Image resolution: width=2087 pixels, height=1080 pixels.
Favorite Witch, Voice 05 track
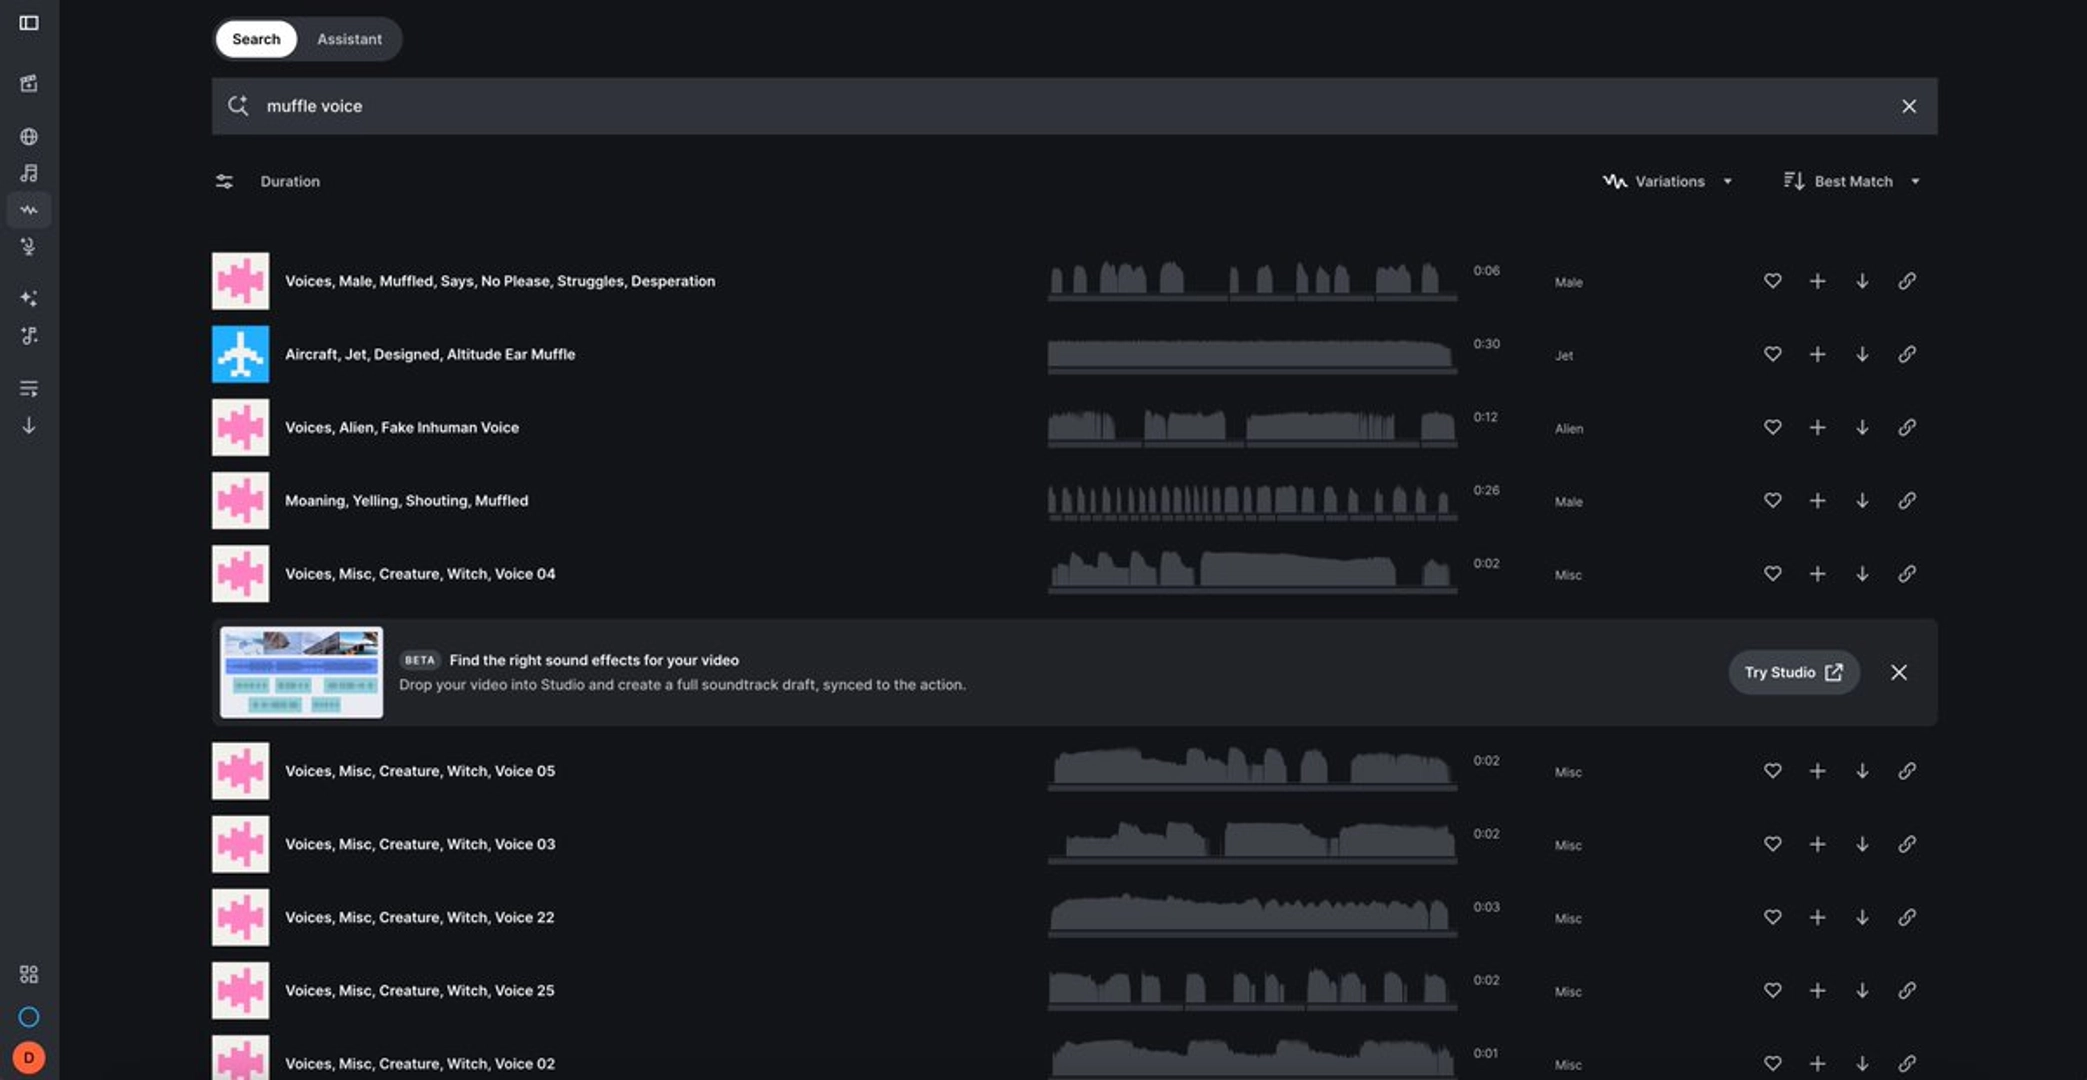click(1772, 771)
